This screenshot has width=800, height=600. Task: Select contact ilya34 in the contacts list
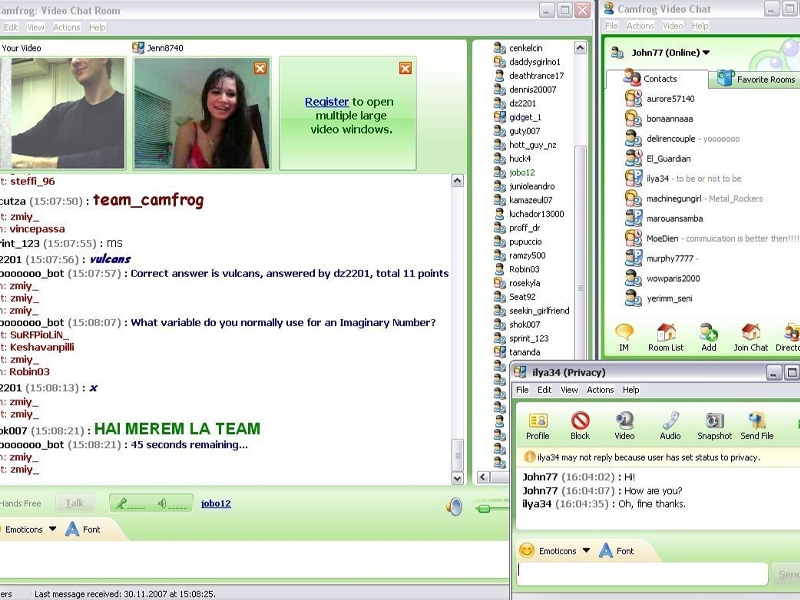pyautogui.click(x=657, y=179)
